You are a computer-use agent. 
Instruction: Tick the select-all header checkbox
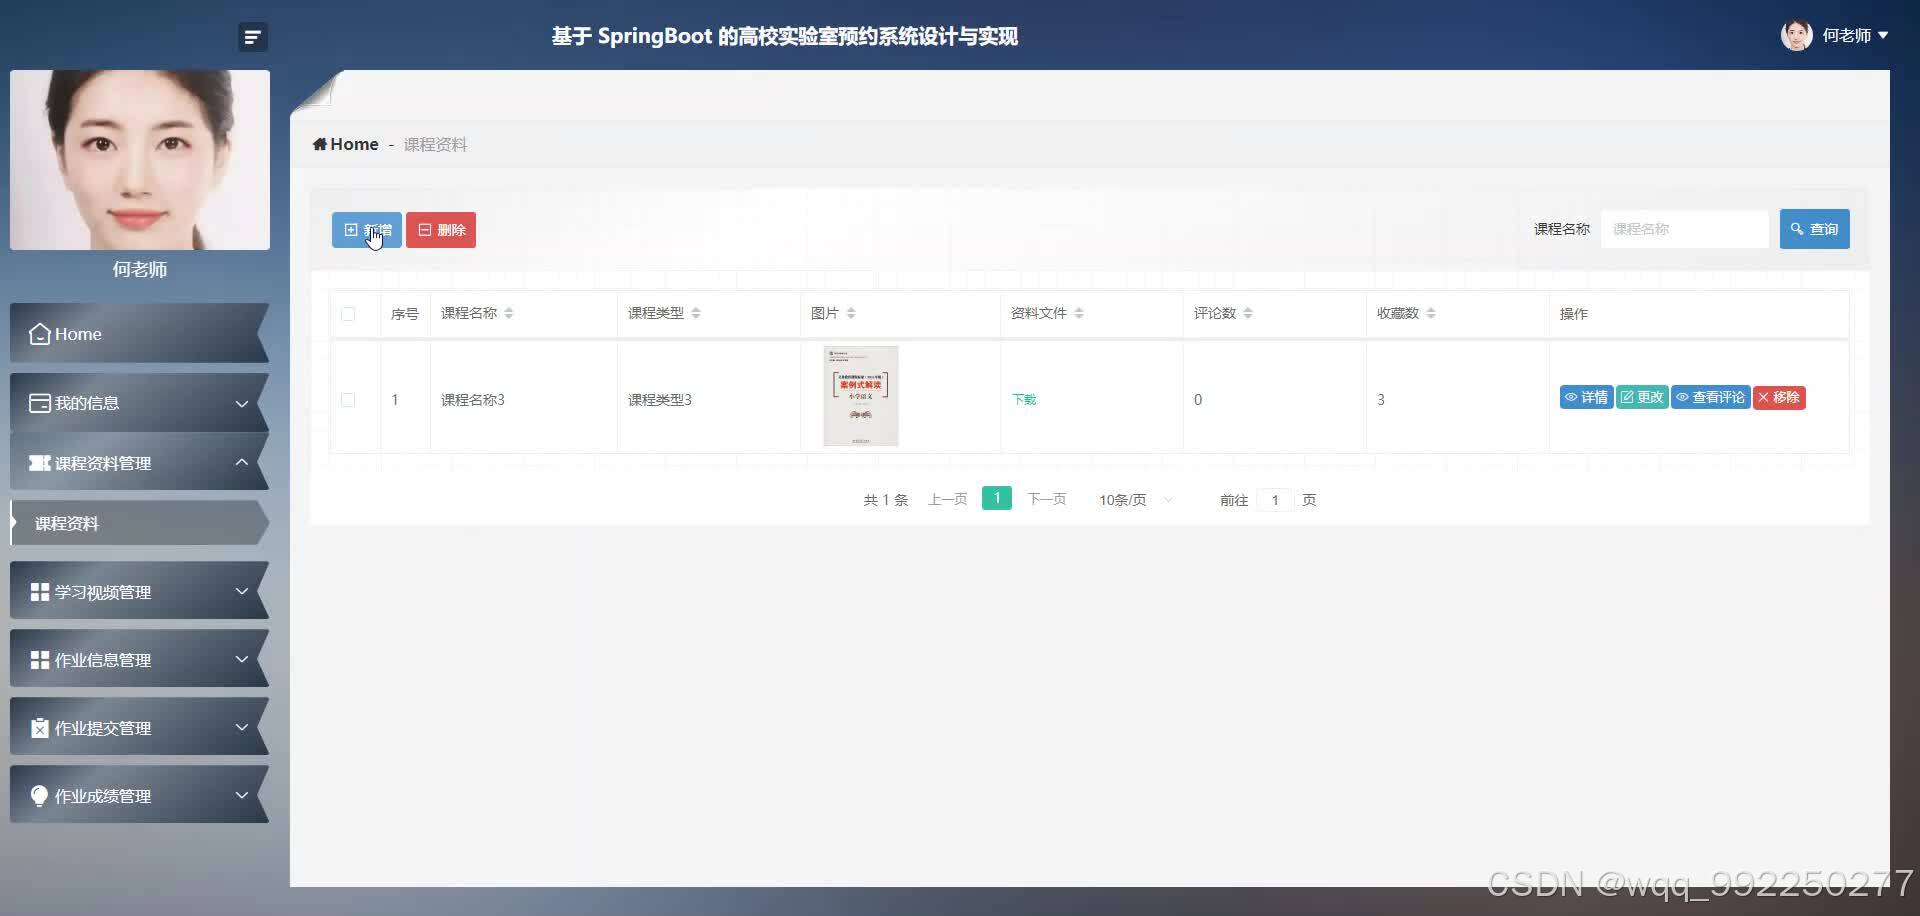348,314
